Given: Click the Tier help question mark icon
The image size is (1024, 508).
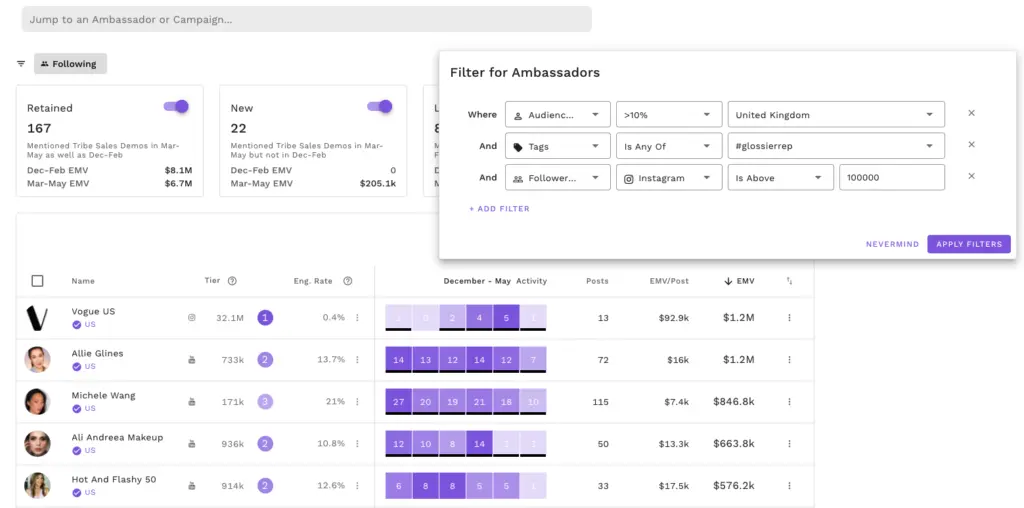Looking at the screenshot, I should point(232,281).
